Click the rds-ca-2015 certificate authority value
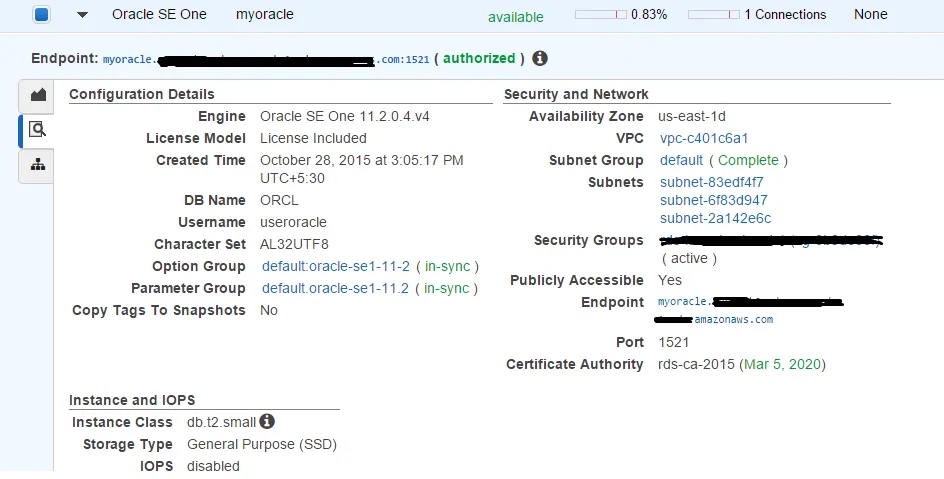The width and height of the screenshot is (944, 479). point(697,364)
